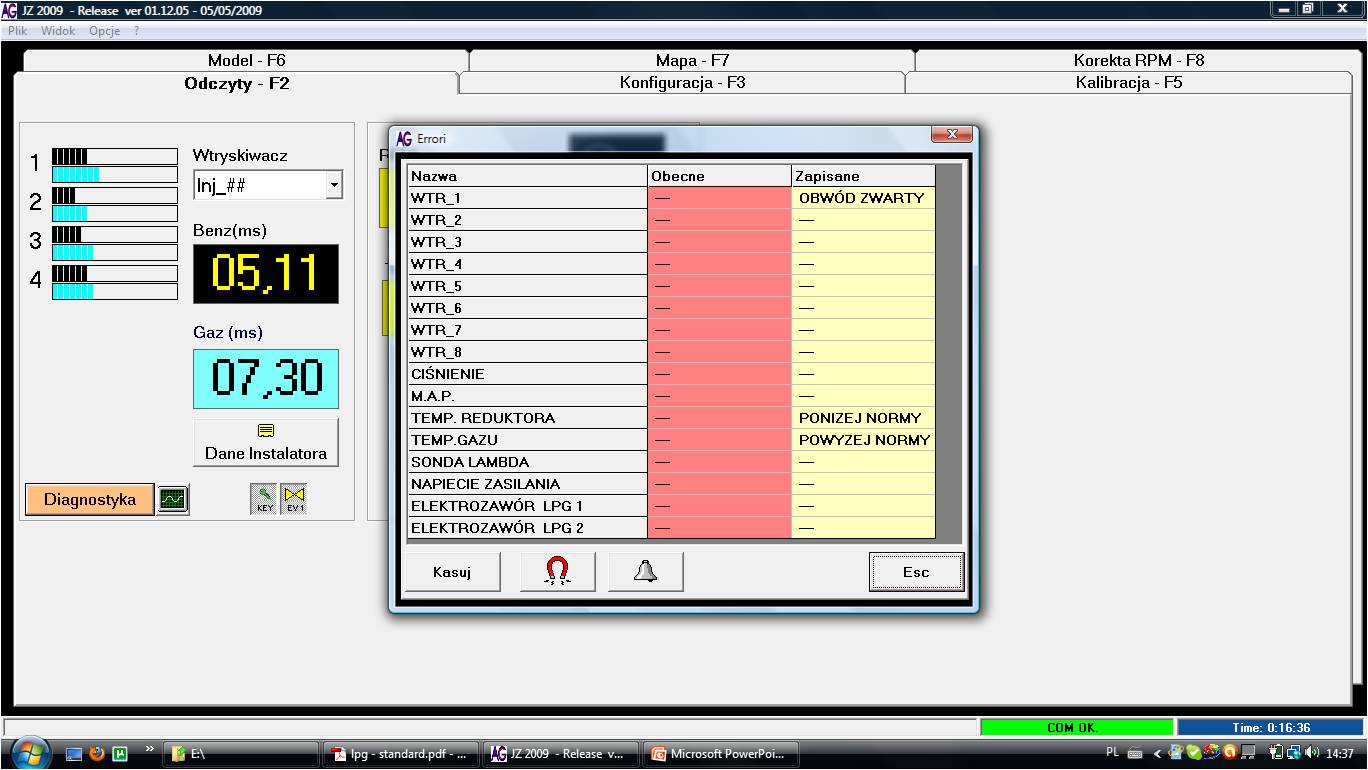Switch to the Korekta RPM - F8 tab
Image resolution: width=1368 pixels, height=770 pixels.
pos(1139,60)
